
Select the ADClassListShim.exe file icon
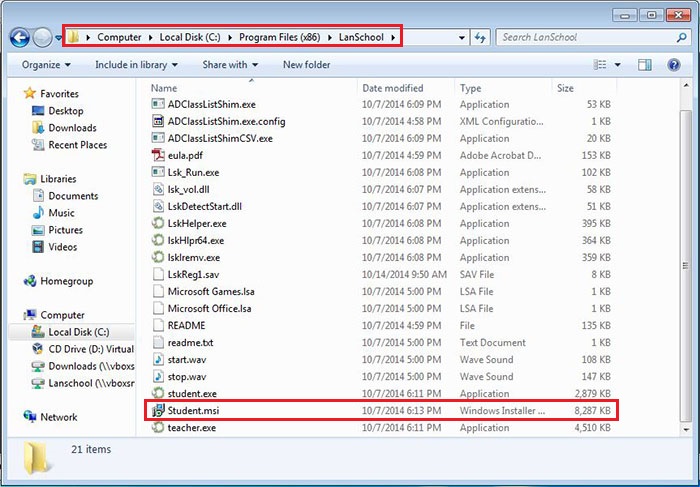[158, 104]
